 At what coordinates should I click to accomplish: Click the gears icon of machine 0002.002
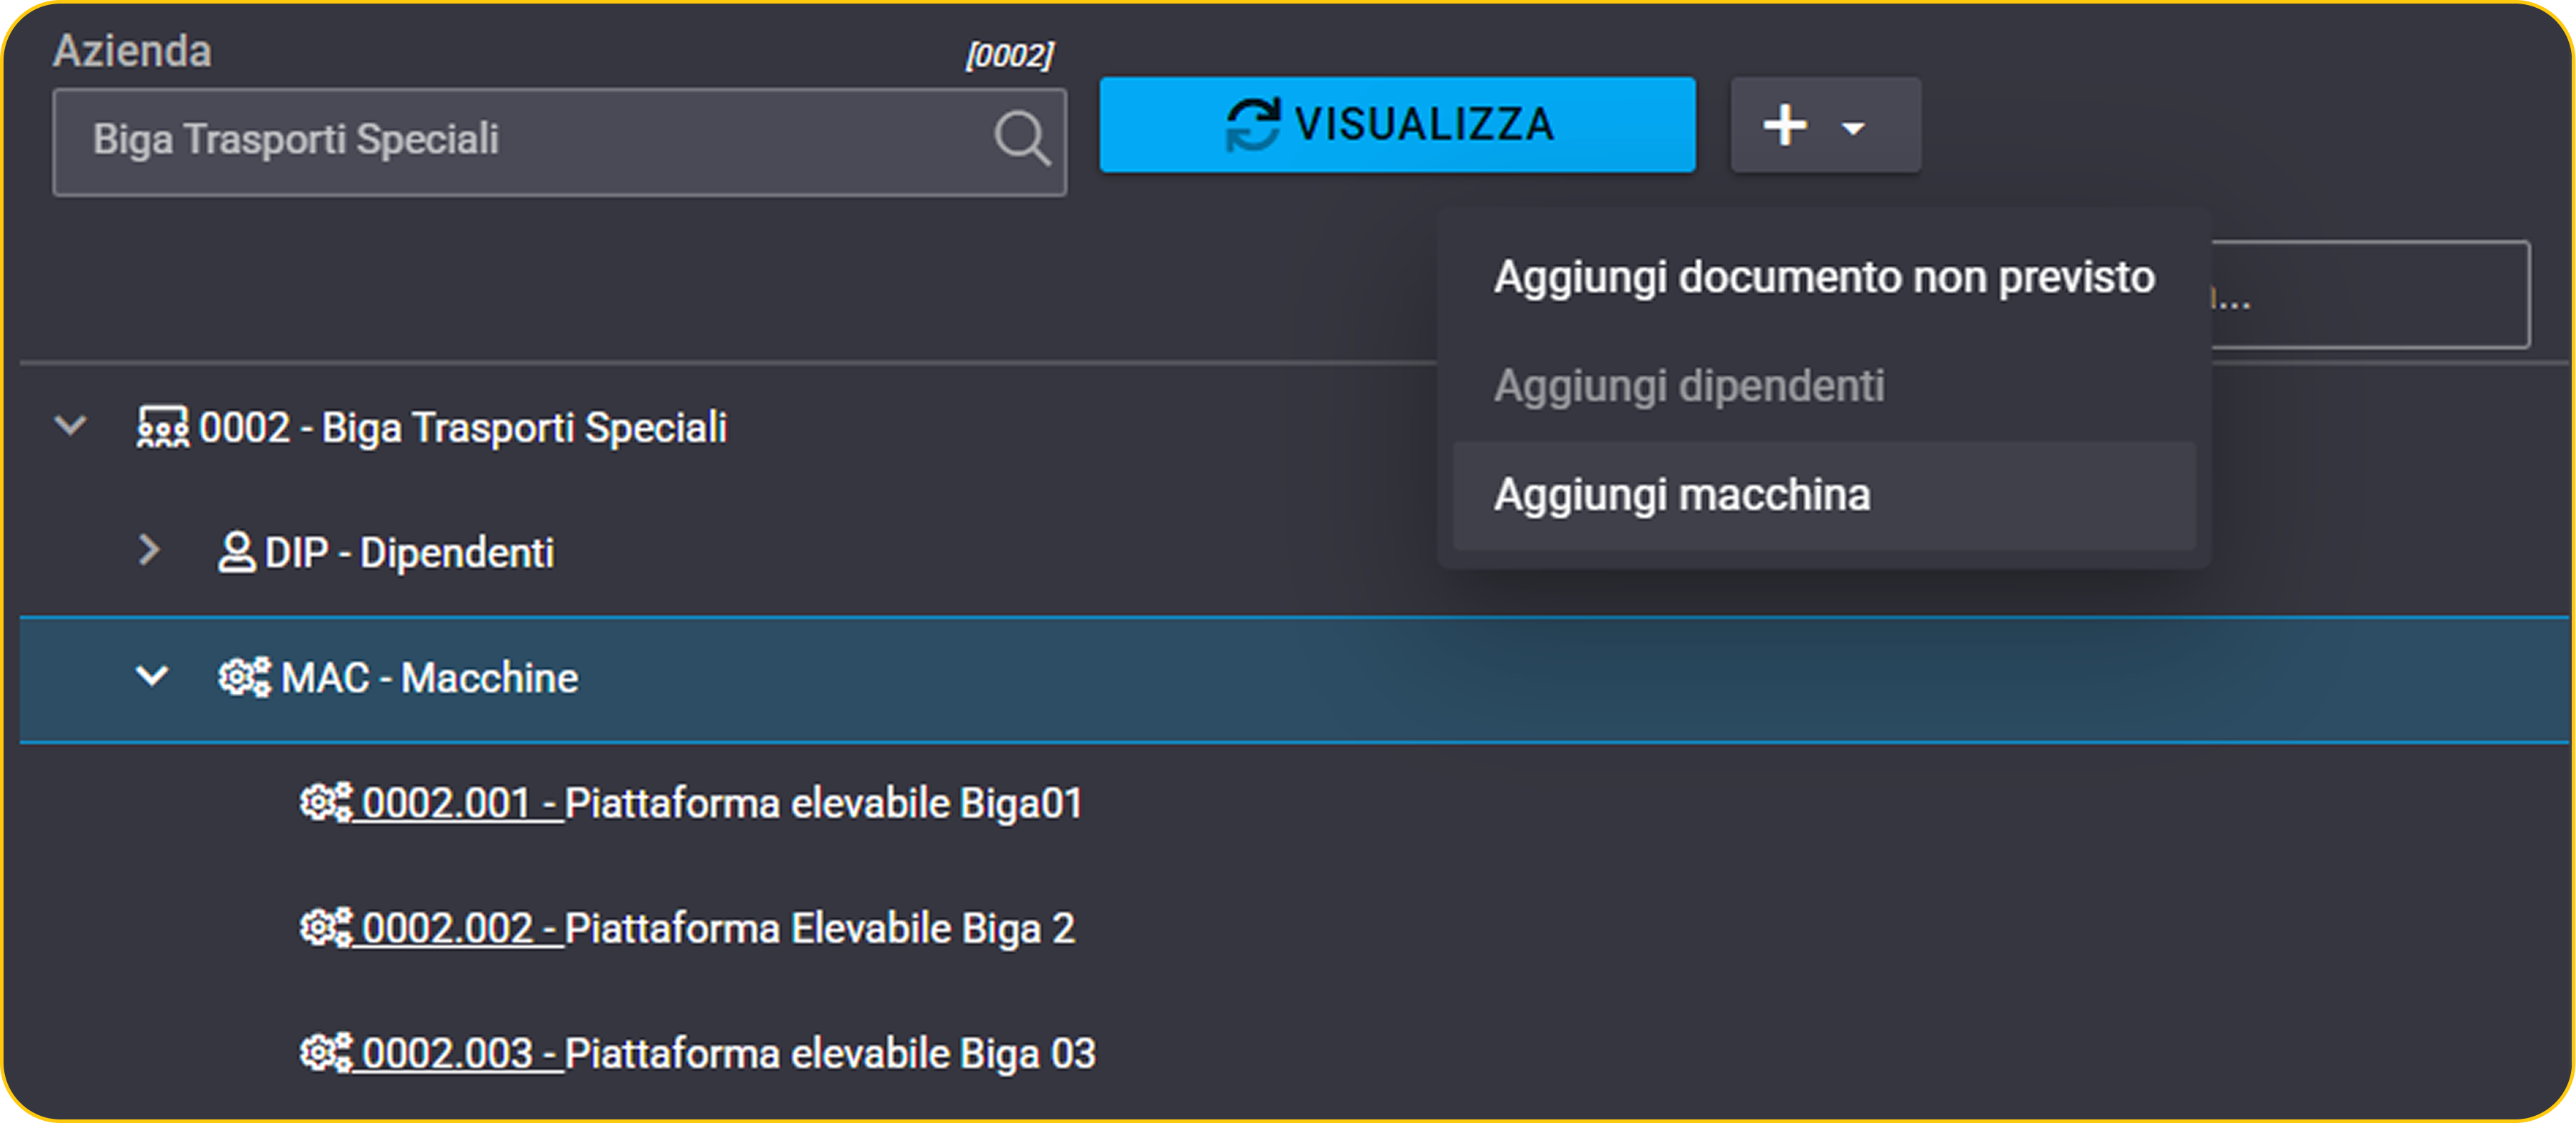[326, 927]
